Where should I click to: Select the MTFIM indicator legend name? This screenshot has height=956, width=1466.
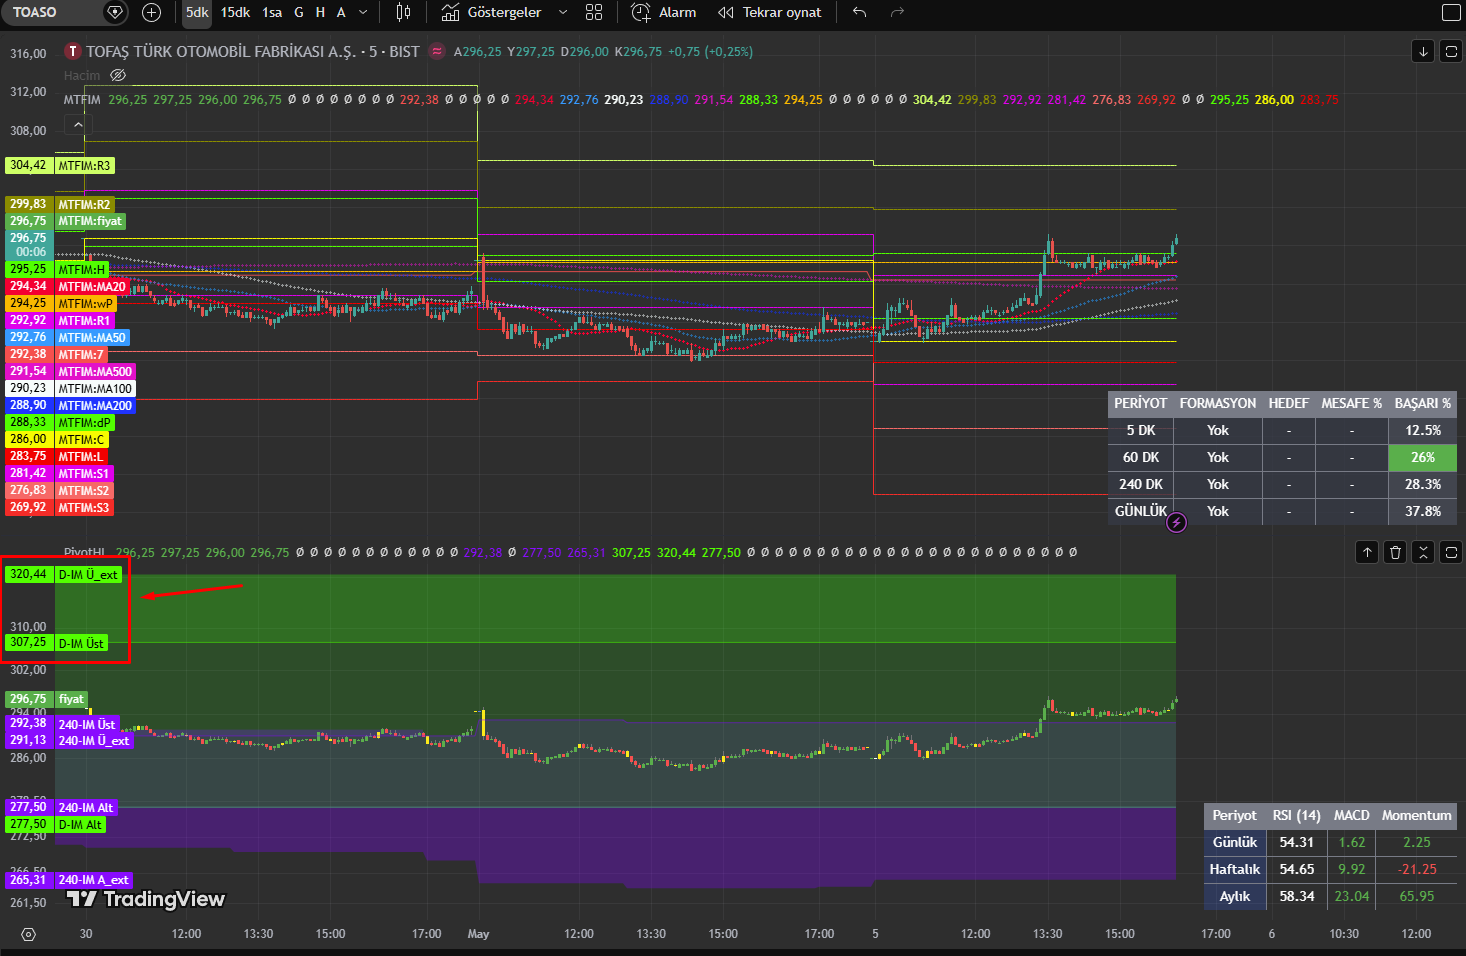82,100
